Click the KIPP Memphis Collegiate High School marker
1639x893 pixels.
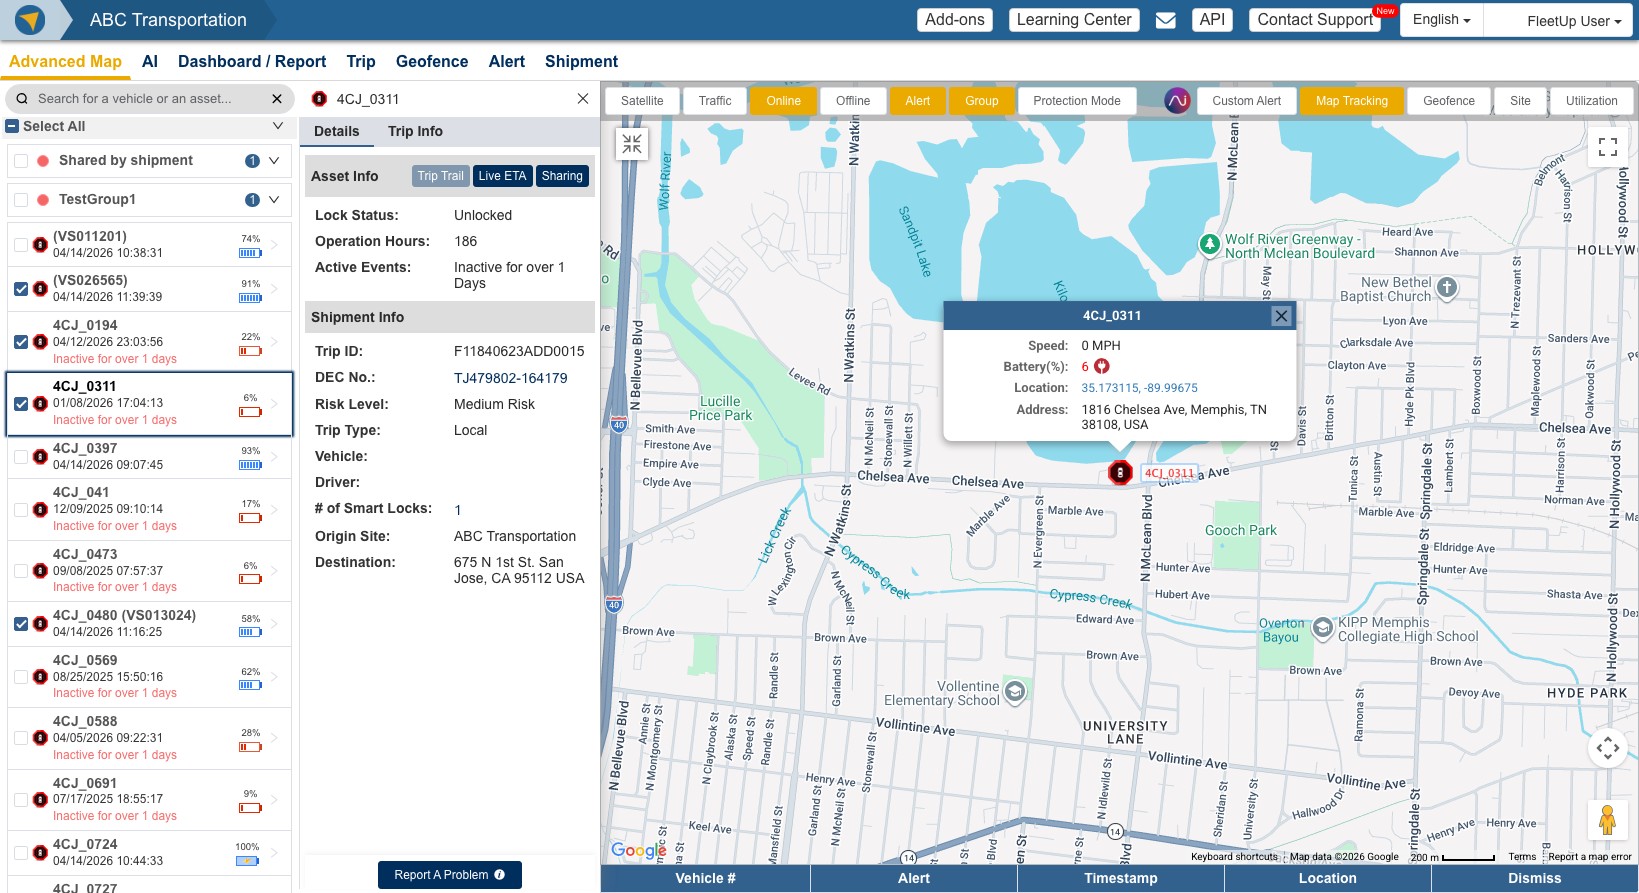coord(1323,628)
